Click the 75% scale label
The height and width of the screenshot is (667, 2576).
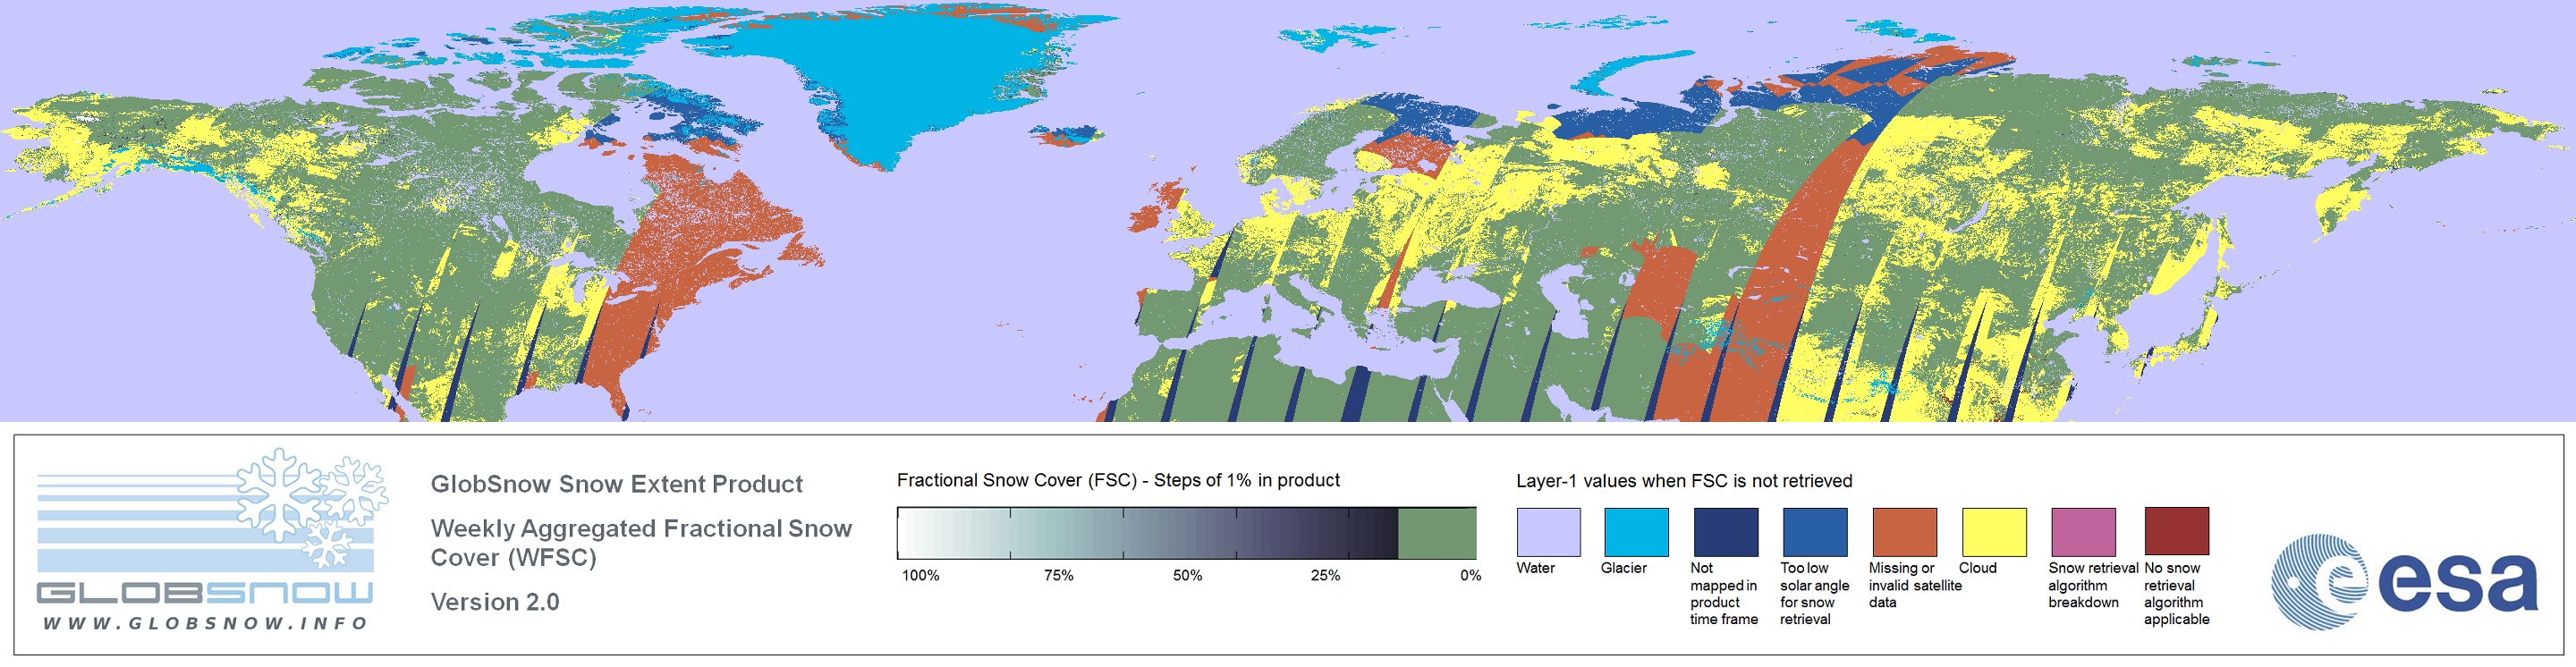[x=1058, y=575]
